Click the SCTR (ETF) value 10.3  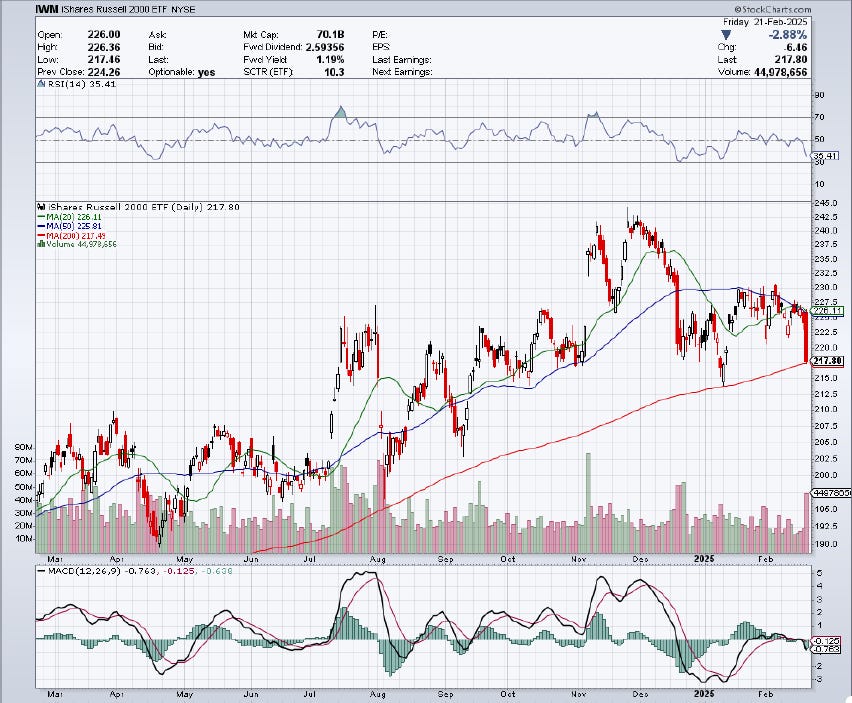point(334,72)
